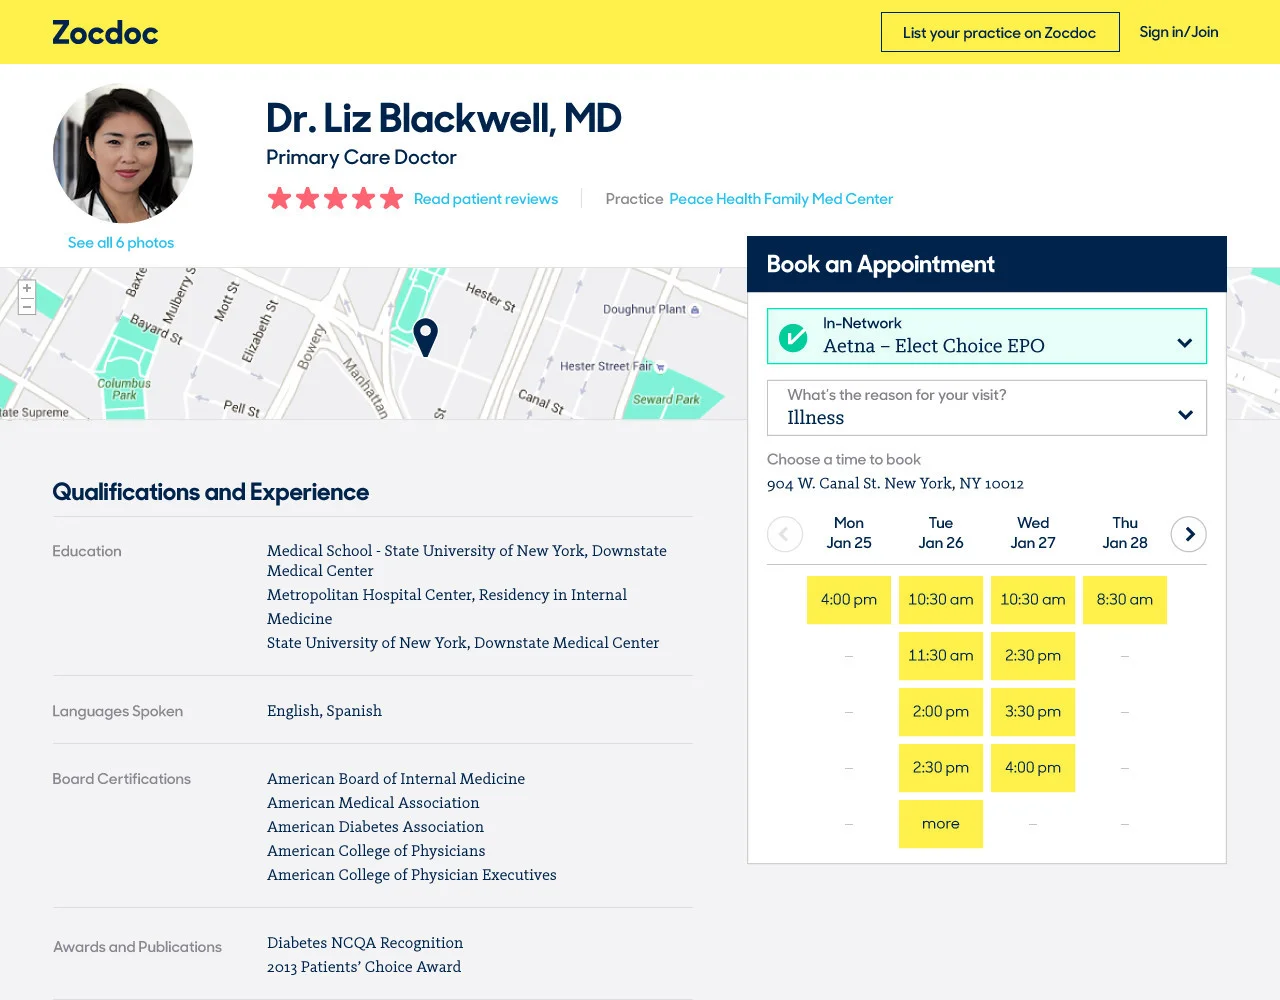Click Book an Appointment header

(880, 264)
